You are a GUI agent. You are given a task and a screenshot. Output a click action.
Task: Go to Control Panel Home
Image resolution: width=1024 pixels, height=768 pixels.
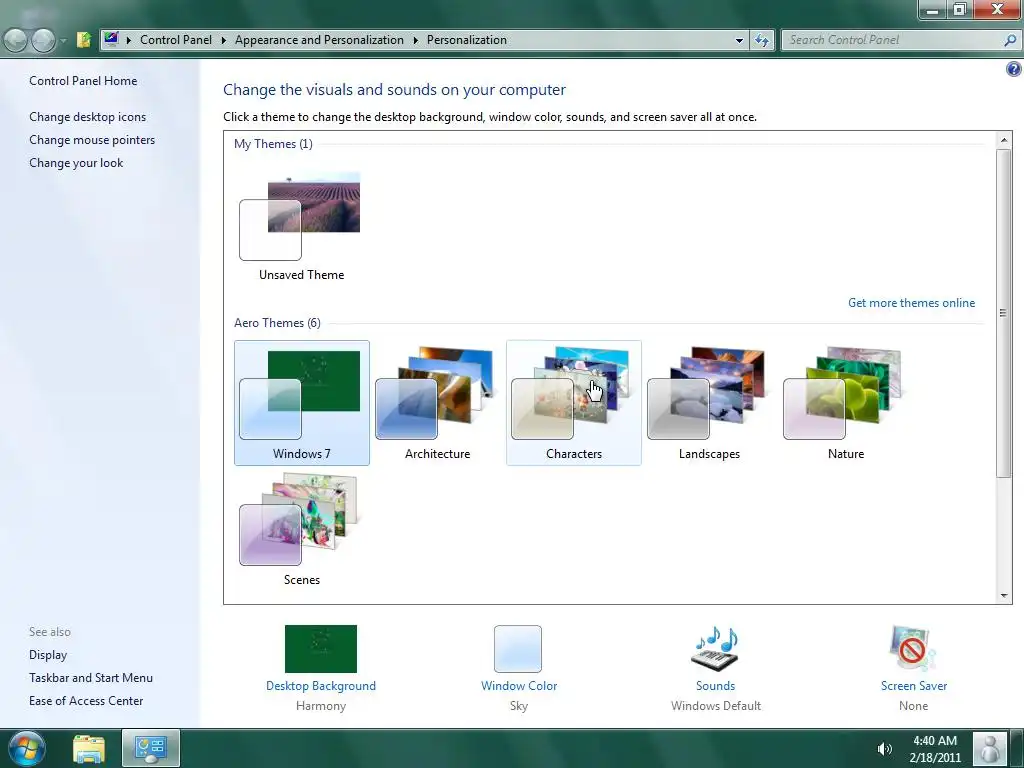click(x=83, y=81)
